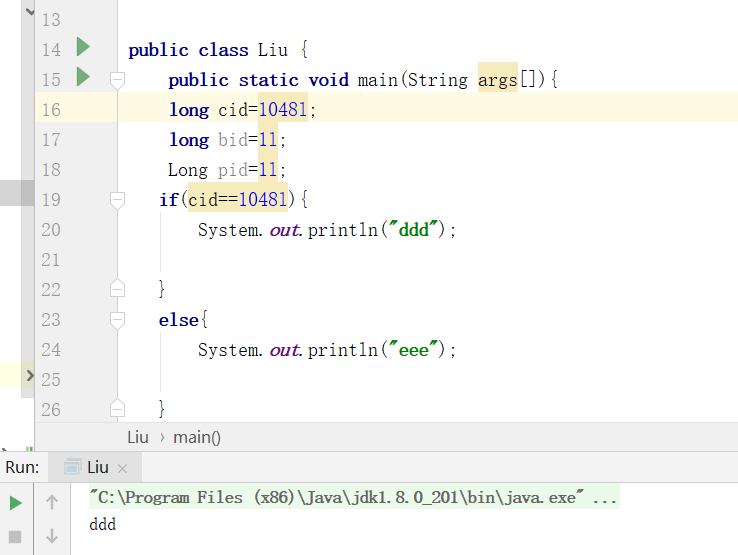Click fold end marker on line 22
This screenshot has width=738, height=555.
click(x=117, y=289)
